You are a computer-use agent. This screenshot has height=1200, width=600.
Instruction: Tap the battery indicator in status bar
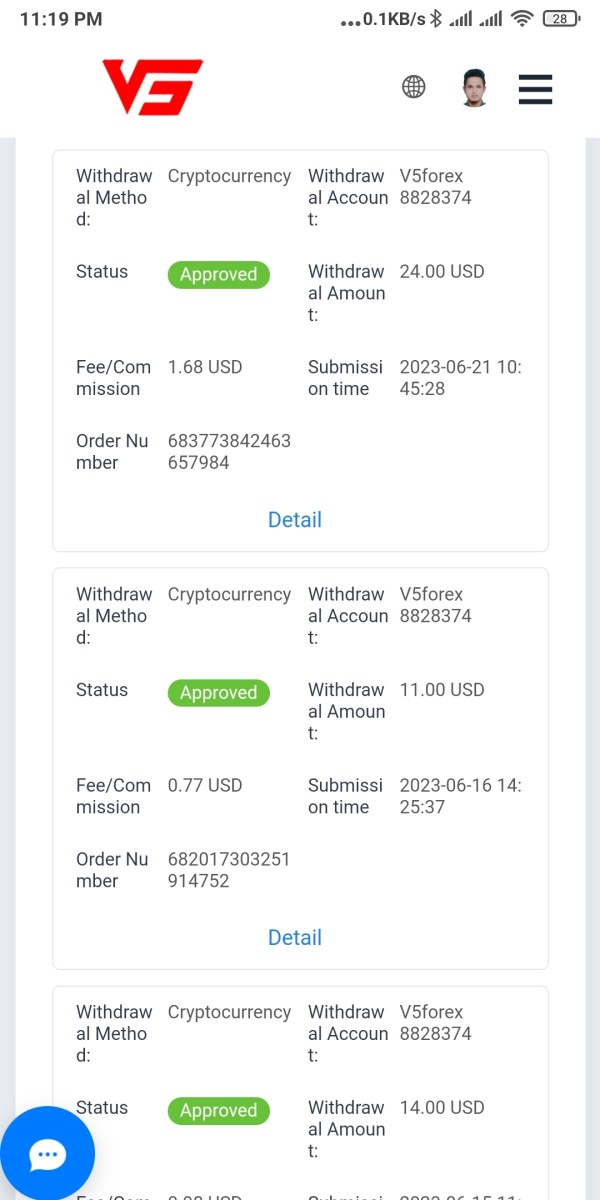tap(561, 18)
